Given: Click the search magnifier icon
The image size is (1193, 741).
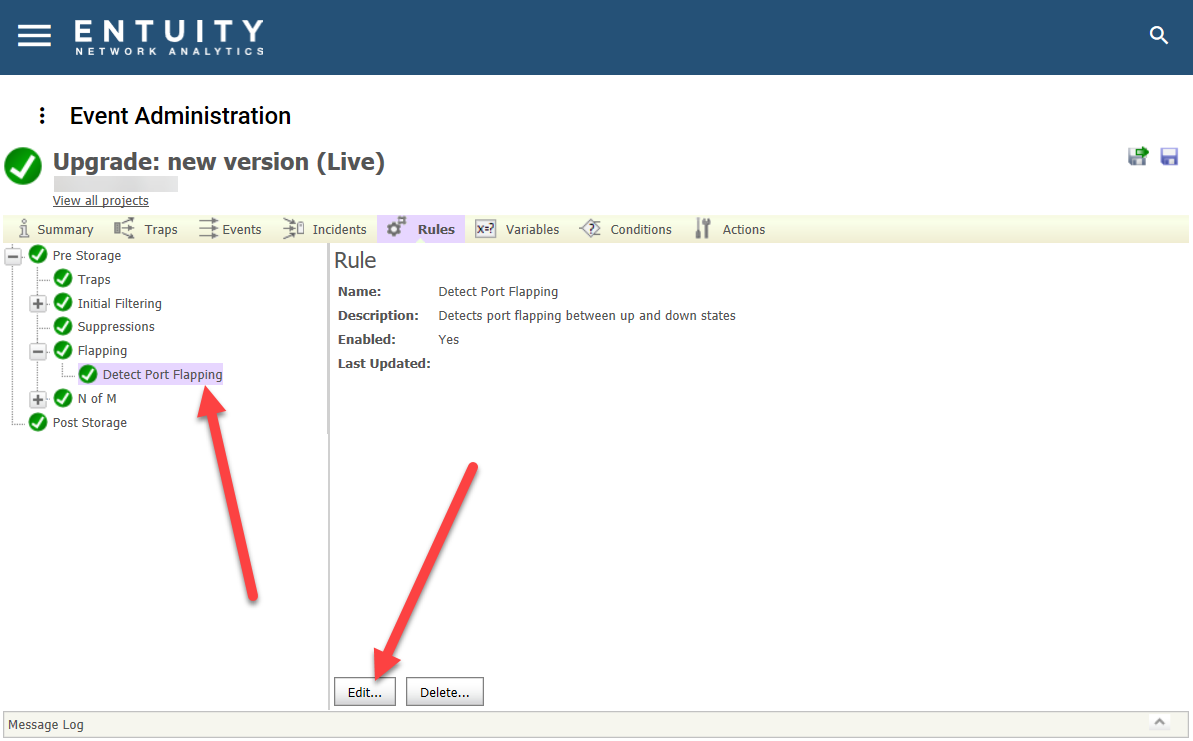Looking at the screenshot, I should pos(1158,35).
